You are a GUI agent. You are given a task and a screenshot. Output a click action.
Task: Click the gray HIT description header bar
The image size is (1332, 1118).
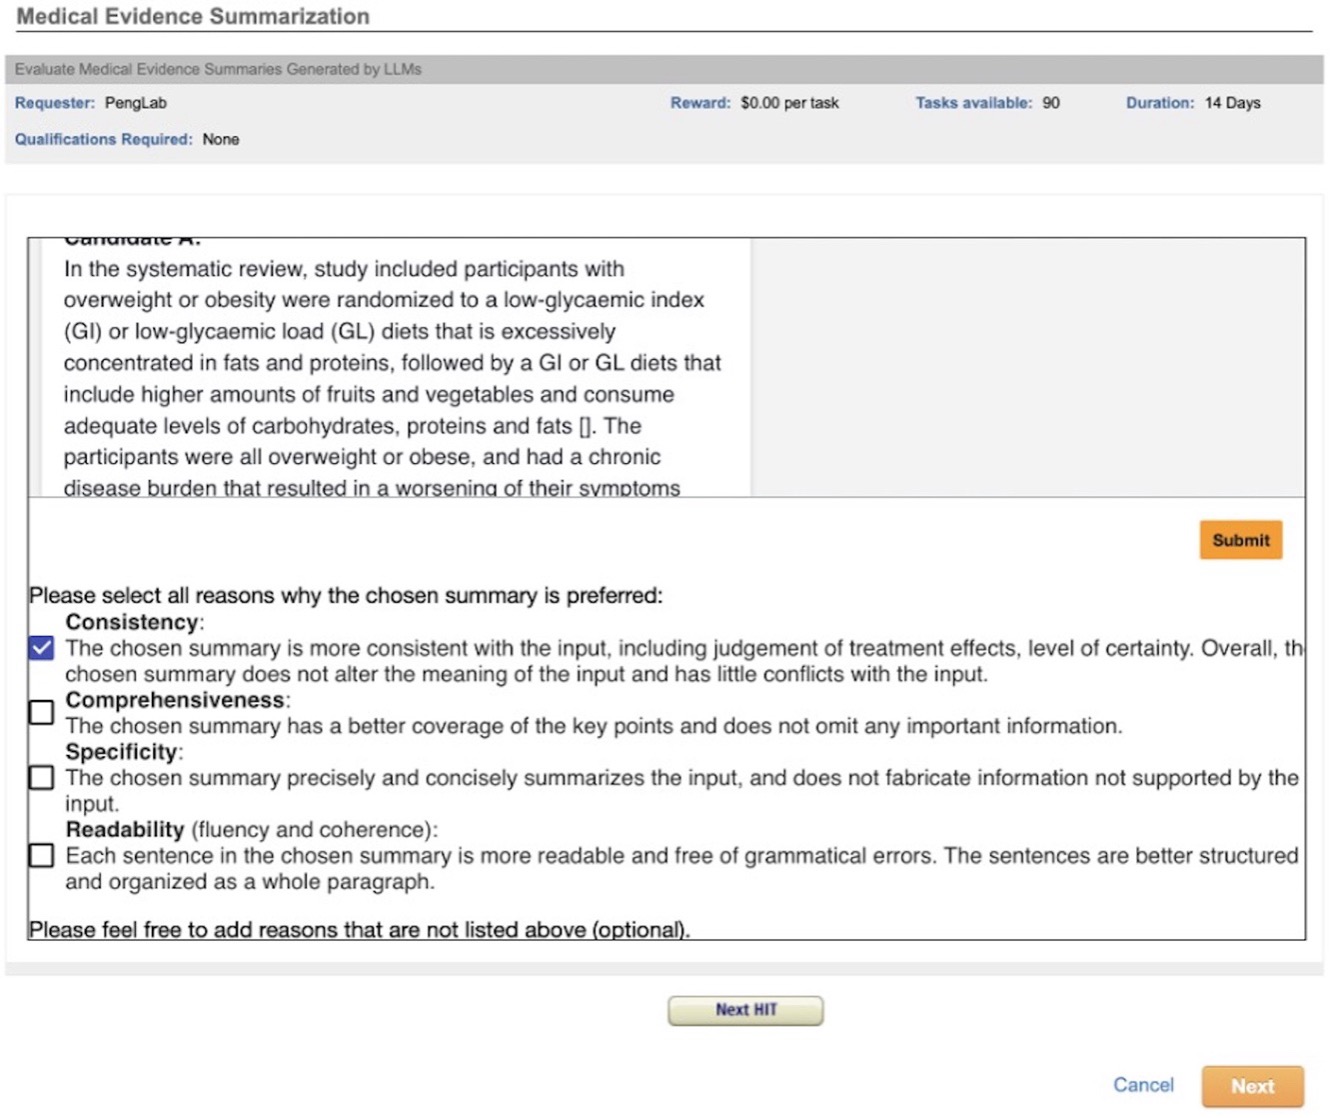pyautogui.click(x=664, y=69)
